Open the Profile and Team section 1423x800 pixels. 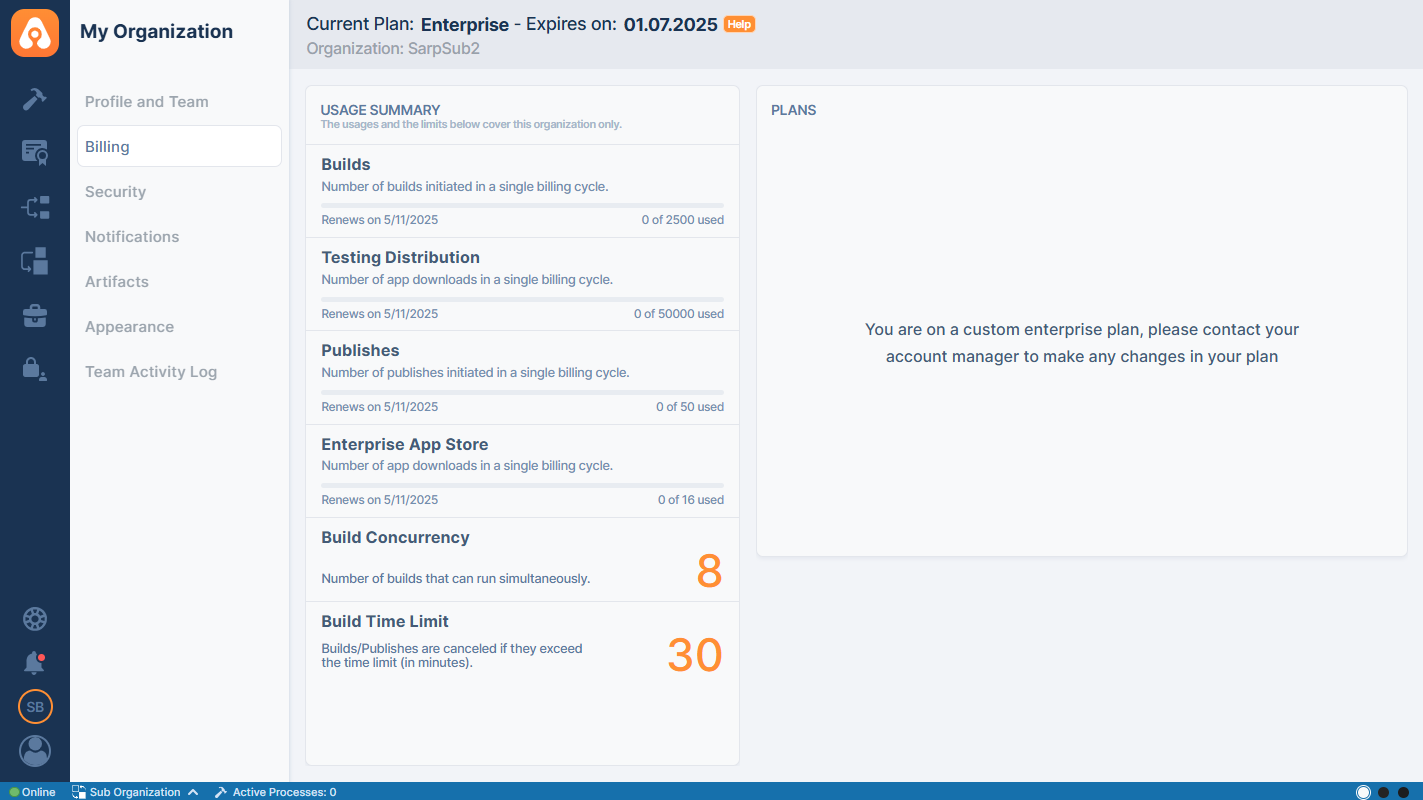pos(147,102)
